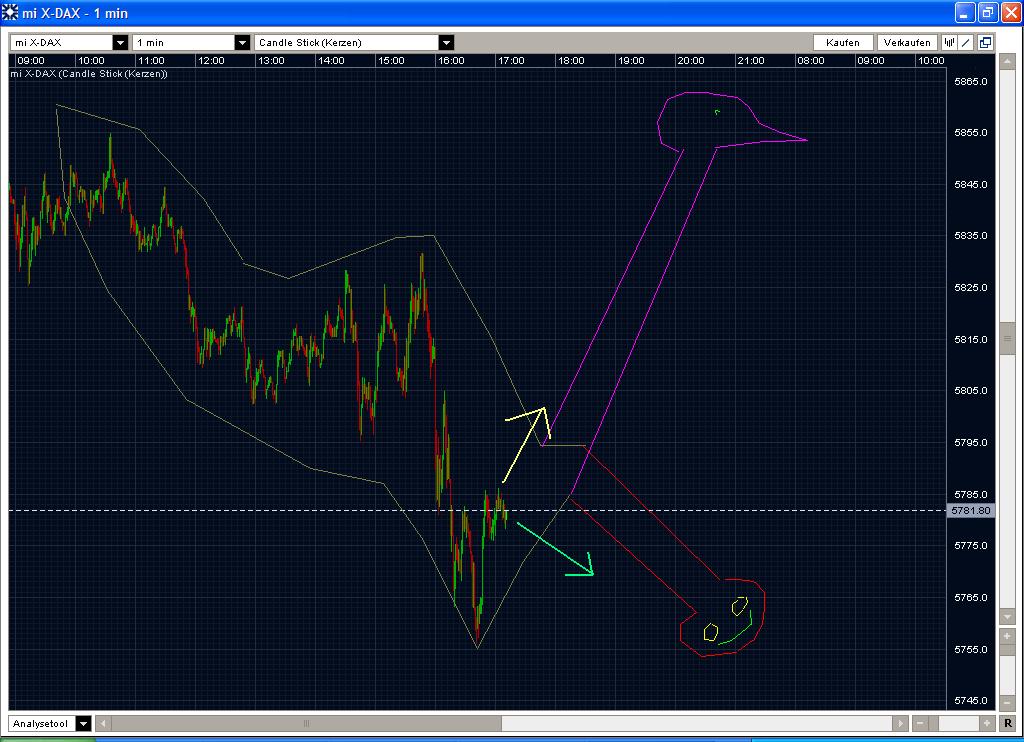The width and height of the screenshot is (1024, 742).
Task: Select the current price label 5781.80
Action: point(971,510)
